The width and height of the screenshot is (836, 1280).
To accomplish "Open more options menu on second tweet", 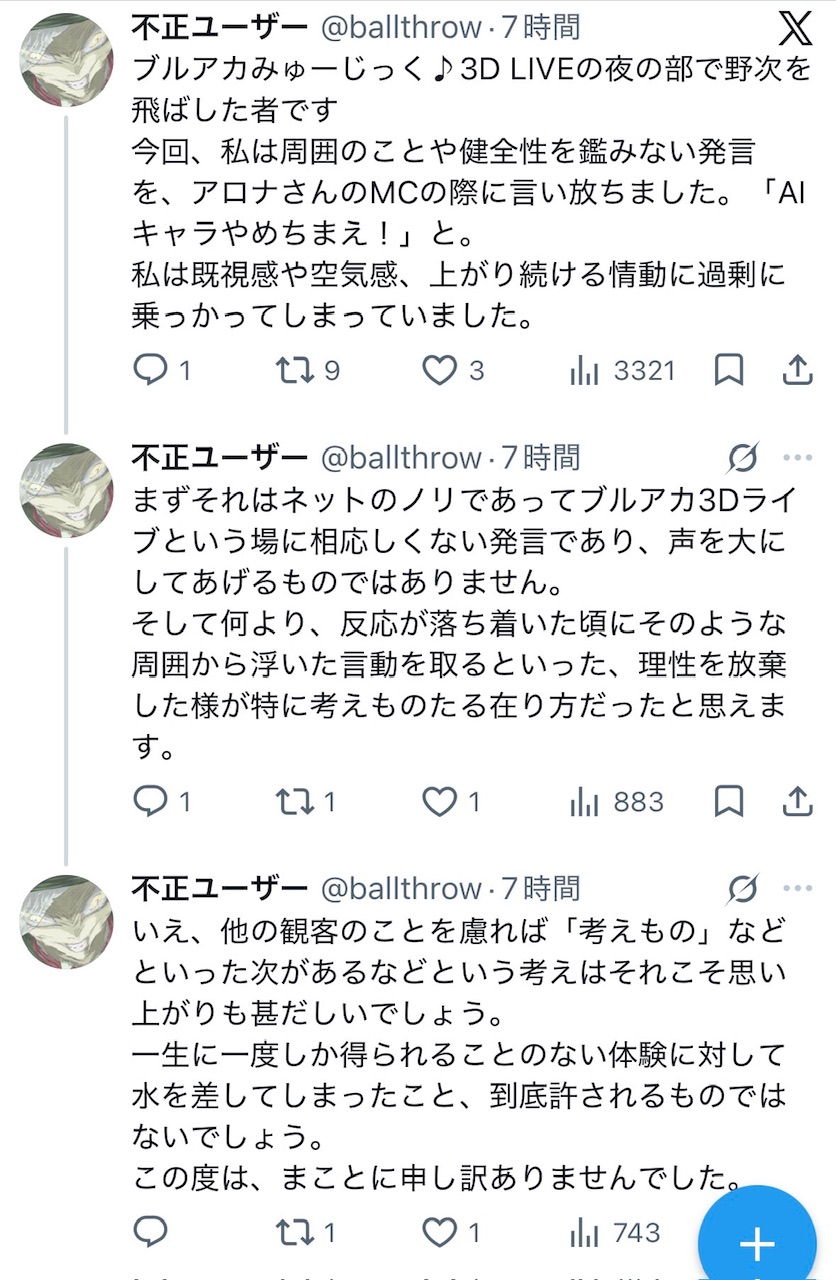I will point(798,458).
